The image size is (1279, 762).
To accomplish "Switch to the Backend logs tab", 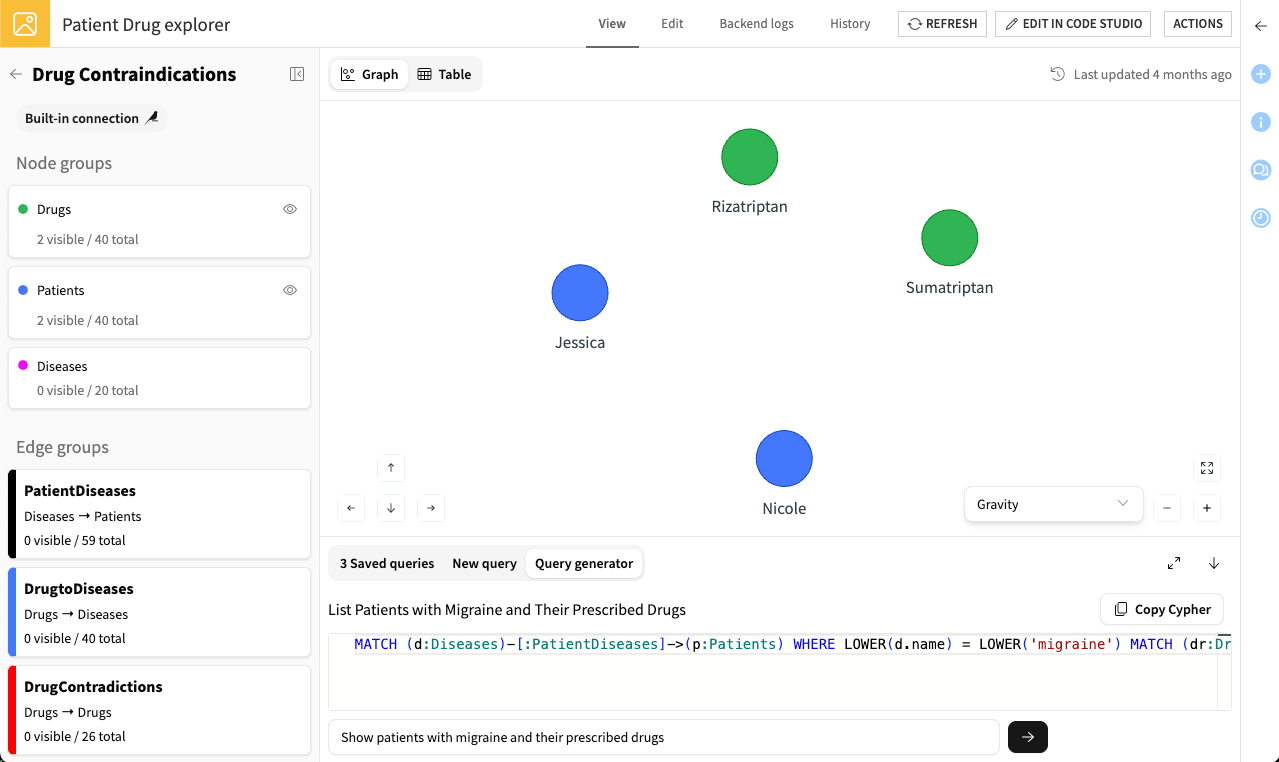I will [755, 23].
